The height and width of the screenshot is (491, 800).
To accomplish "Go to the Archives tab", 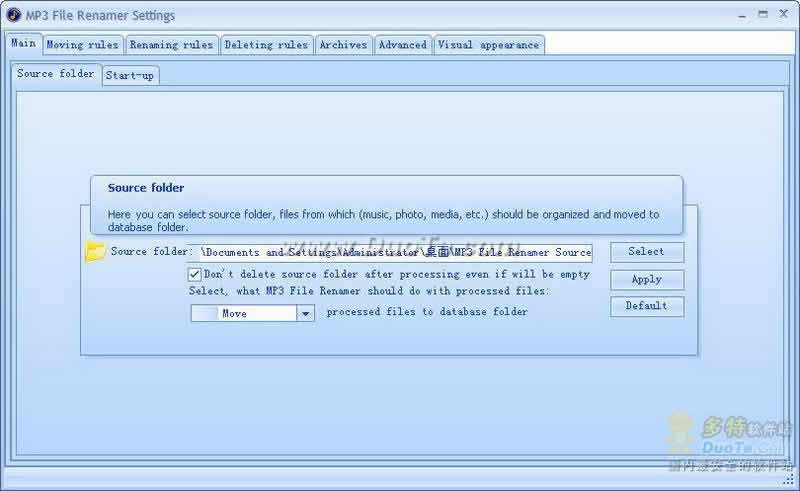I will 343,45.
